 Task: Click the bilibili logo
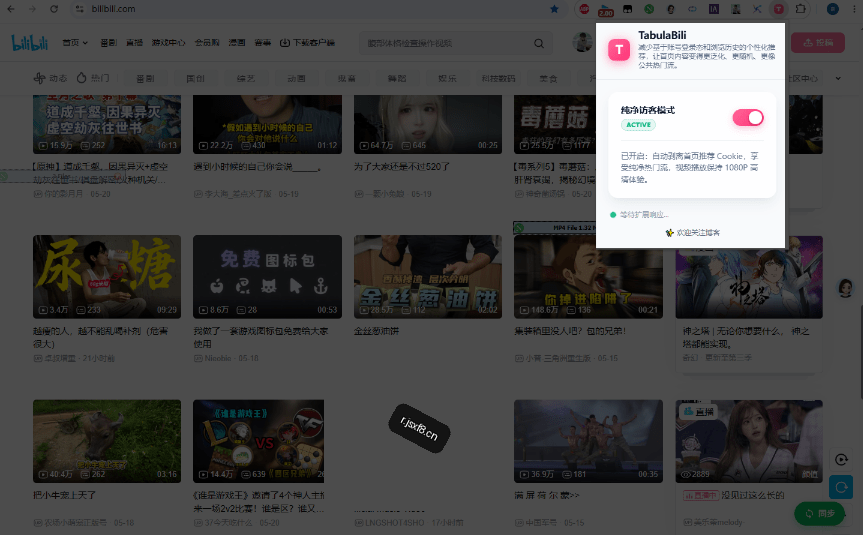click(30, 42)
